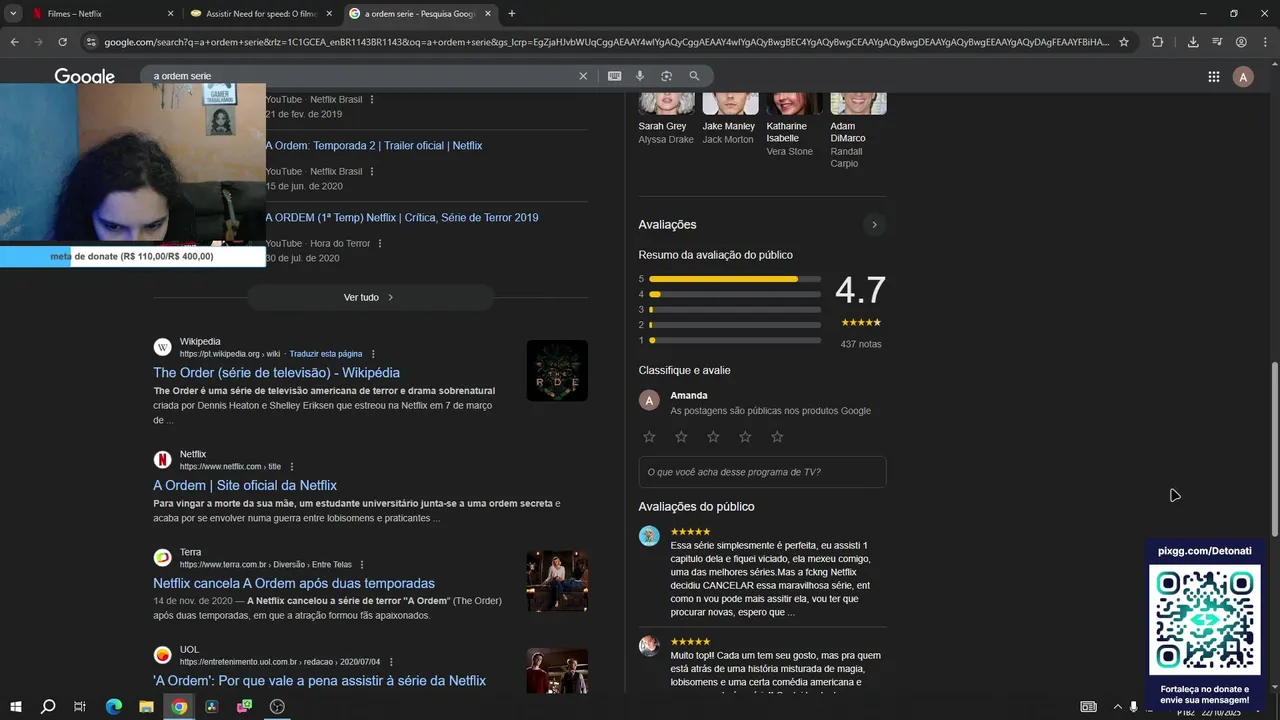Switch to the Filmes – Netflix tab
Viewport: 1280px width, 720px height.
[100, 14]
